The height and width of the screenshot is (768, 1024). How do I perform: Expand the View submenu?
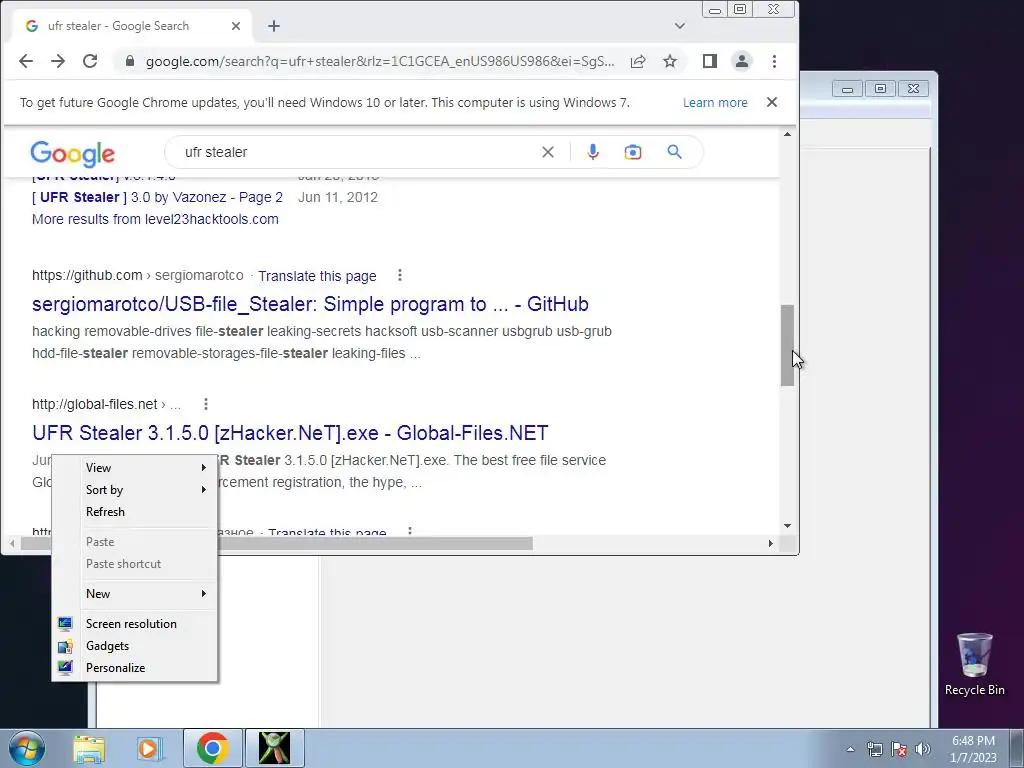coord(135,468)
